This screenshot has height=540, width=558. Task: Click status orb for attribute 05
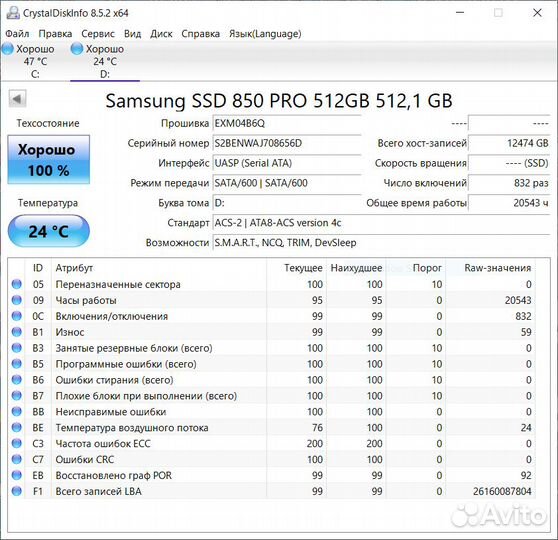pos(16,284)
